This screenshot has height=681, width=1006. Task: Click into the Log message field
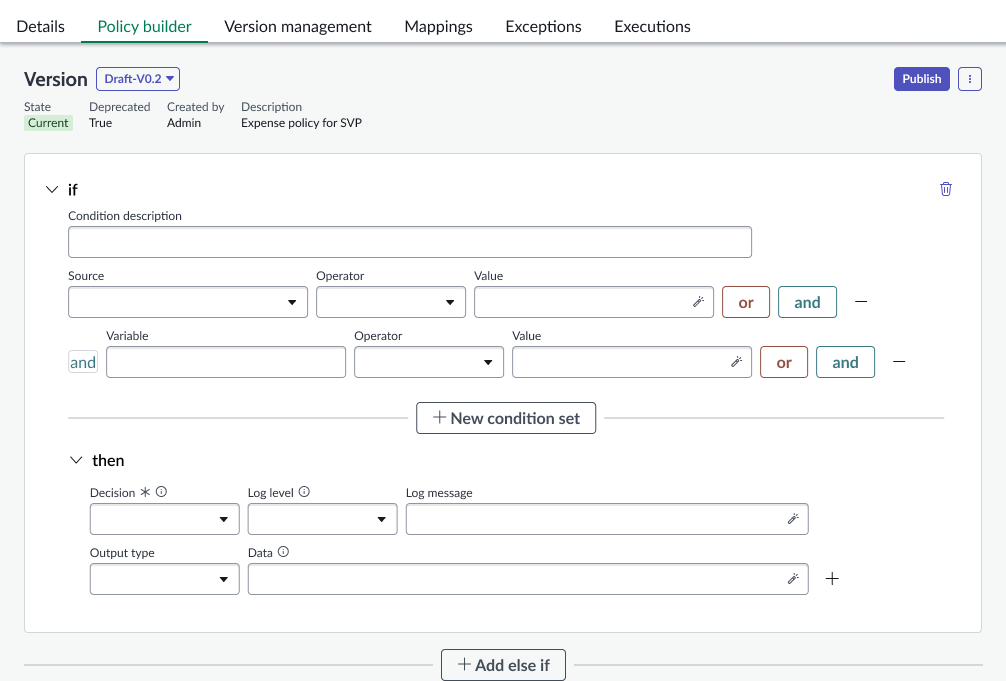pos(607,519)
